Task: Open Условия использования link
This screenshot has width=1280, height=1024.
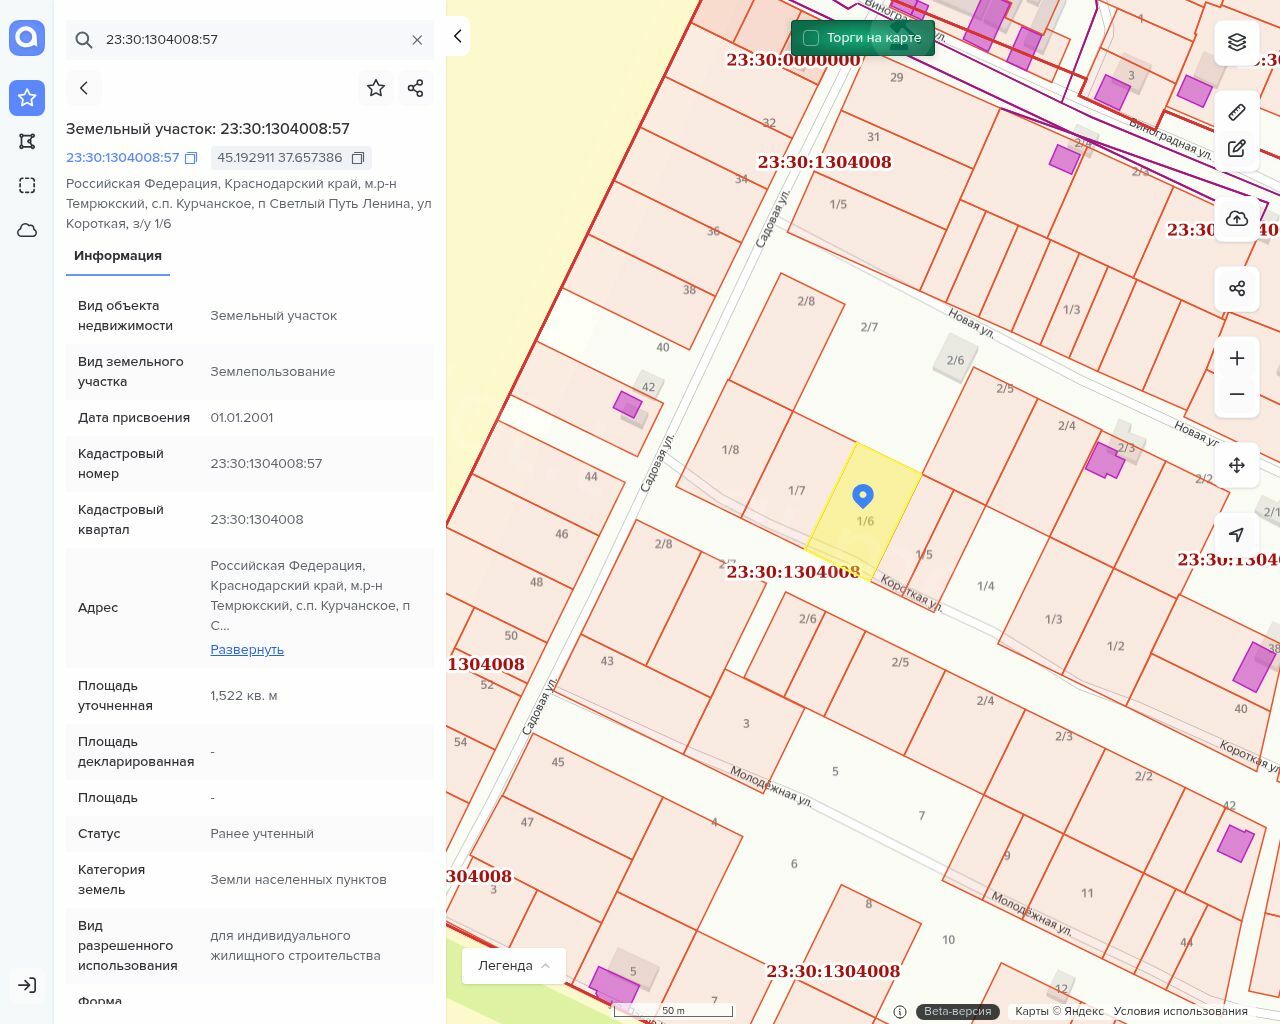Action: [1180, 1011]
